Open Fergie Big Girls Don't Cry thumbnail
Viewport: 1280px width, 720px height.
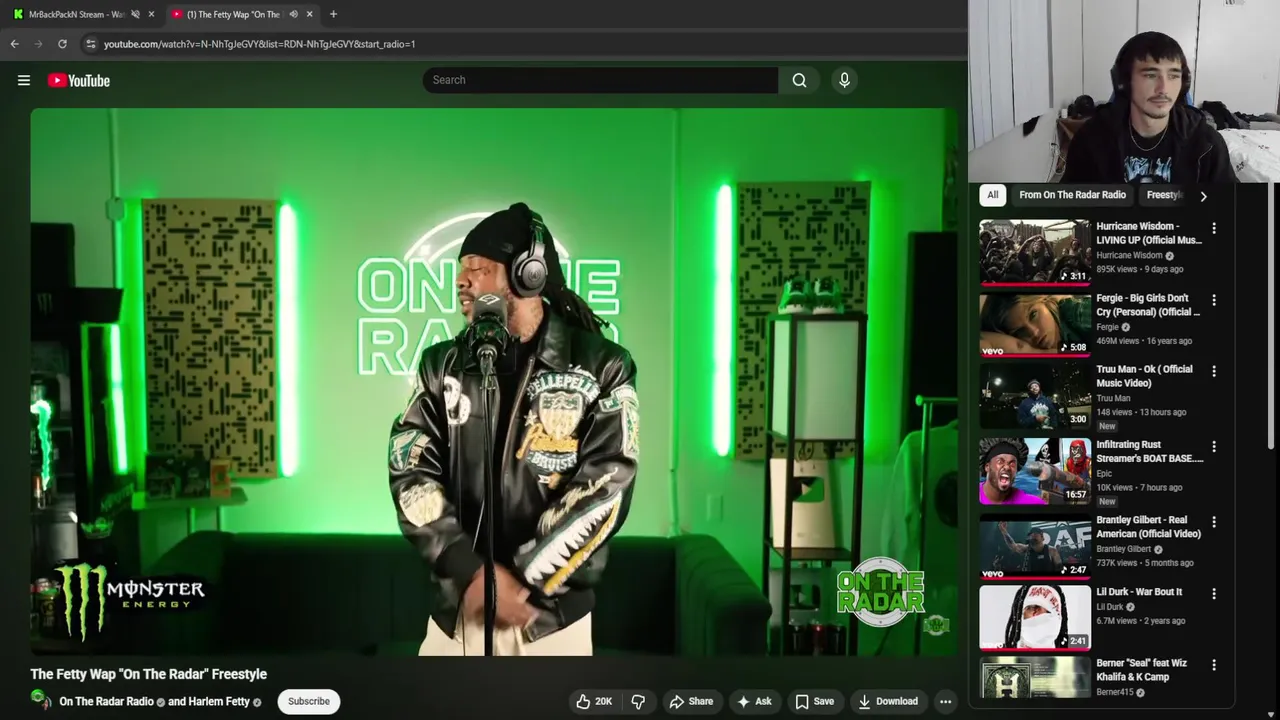click(1035, 324)
